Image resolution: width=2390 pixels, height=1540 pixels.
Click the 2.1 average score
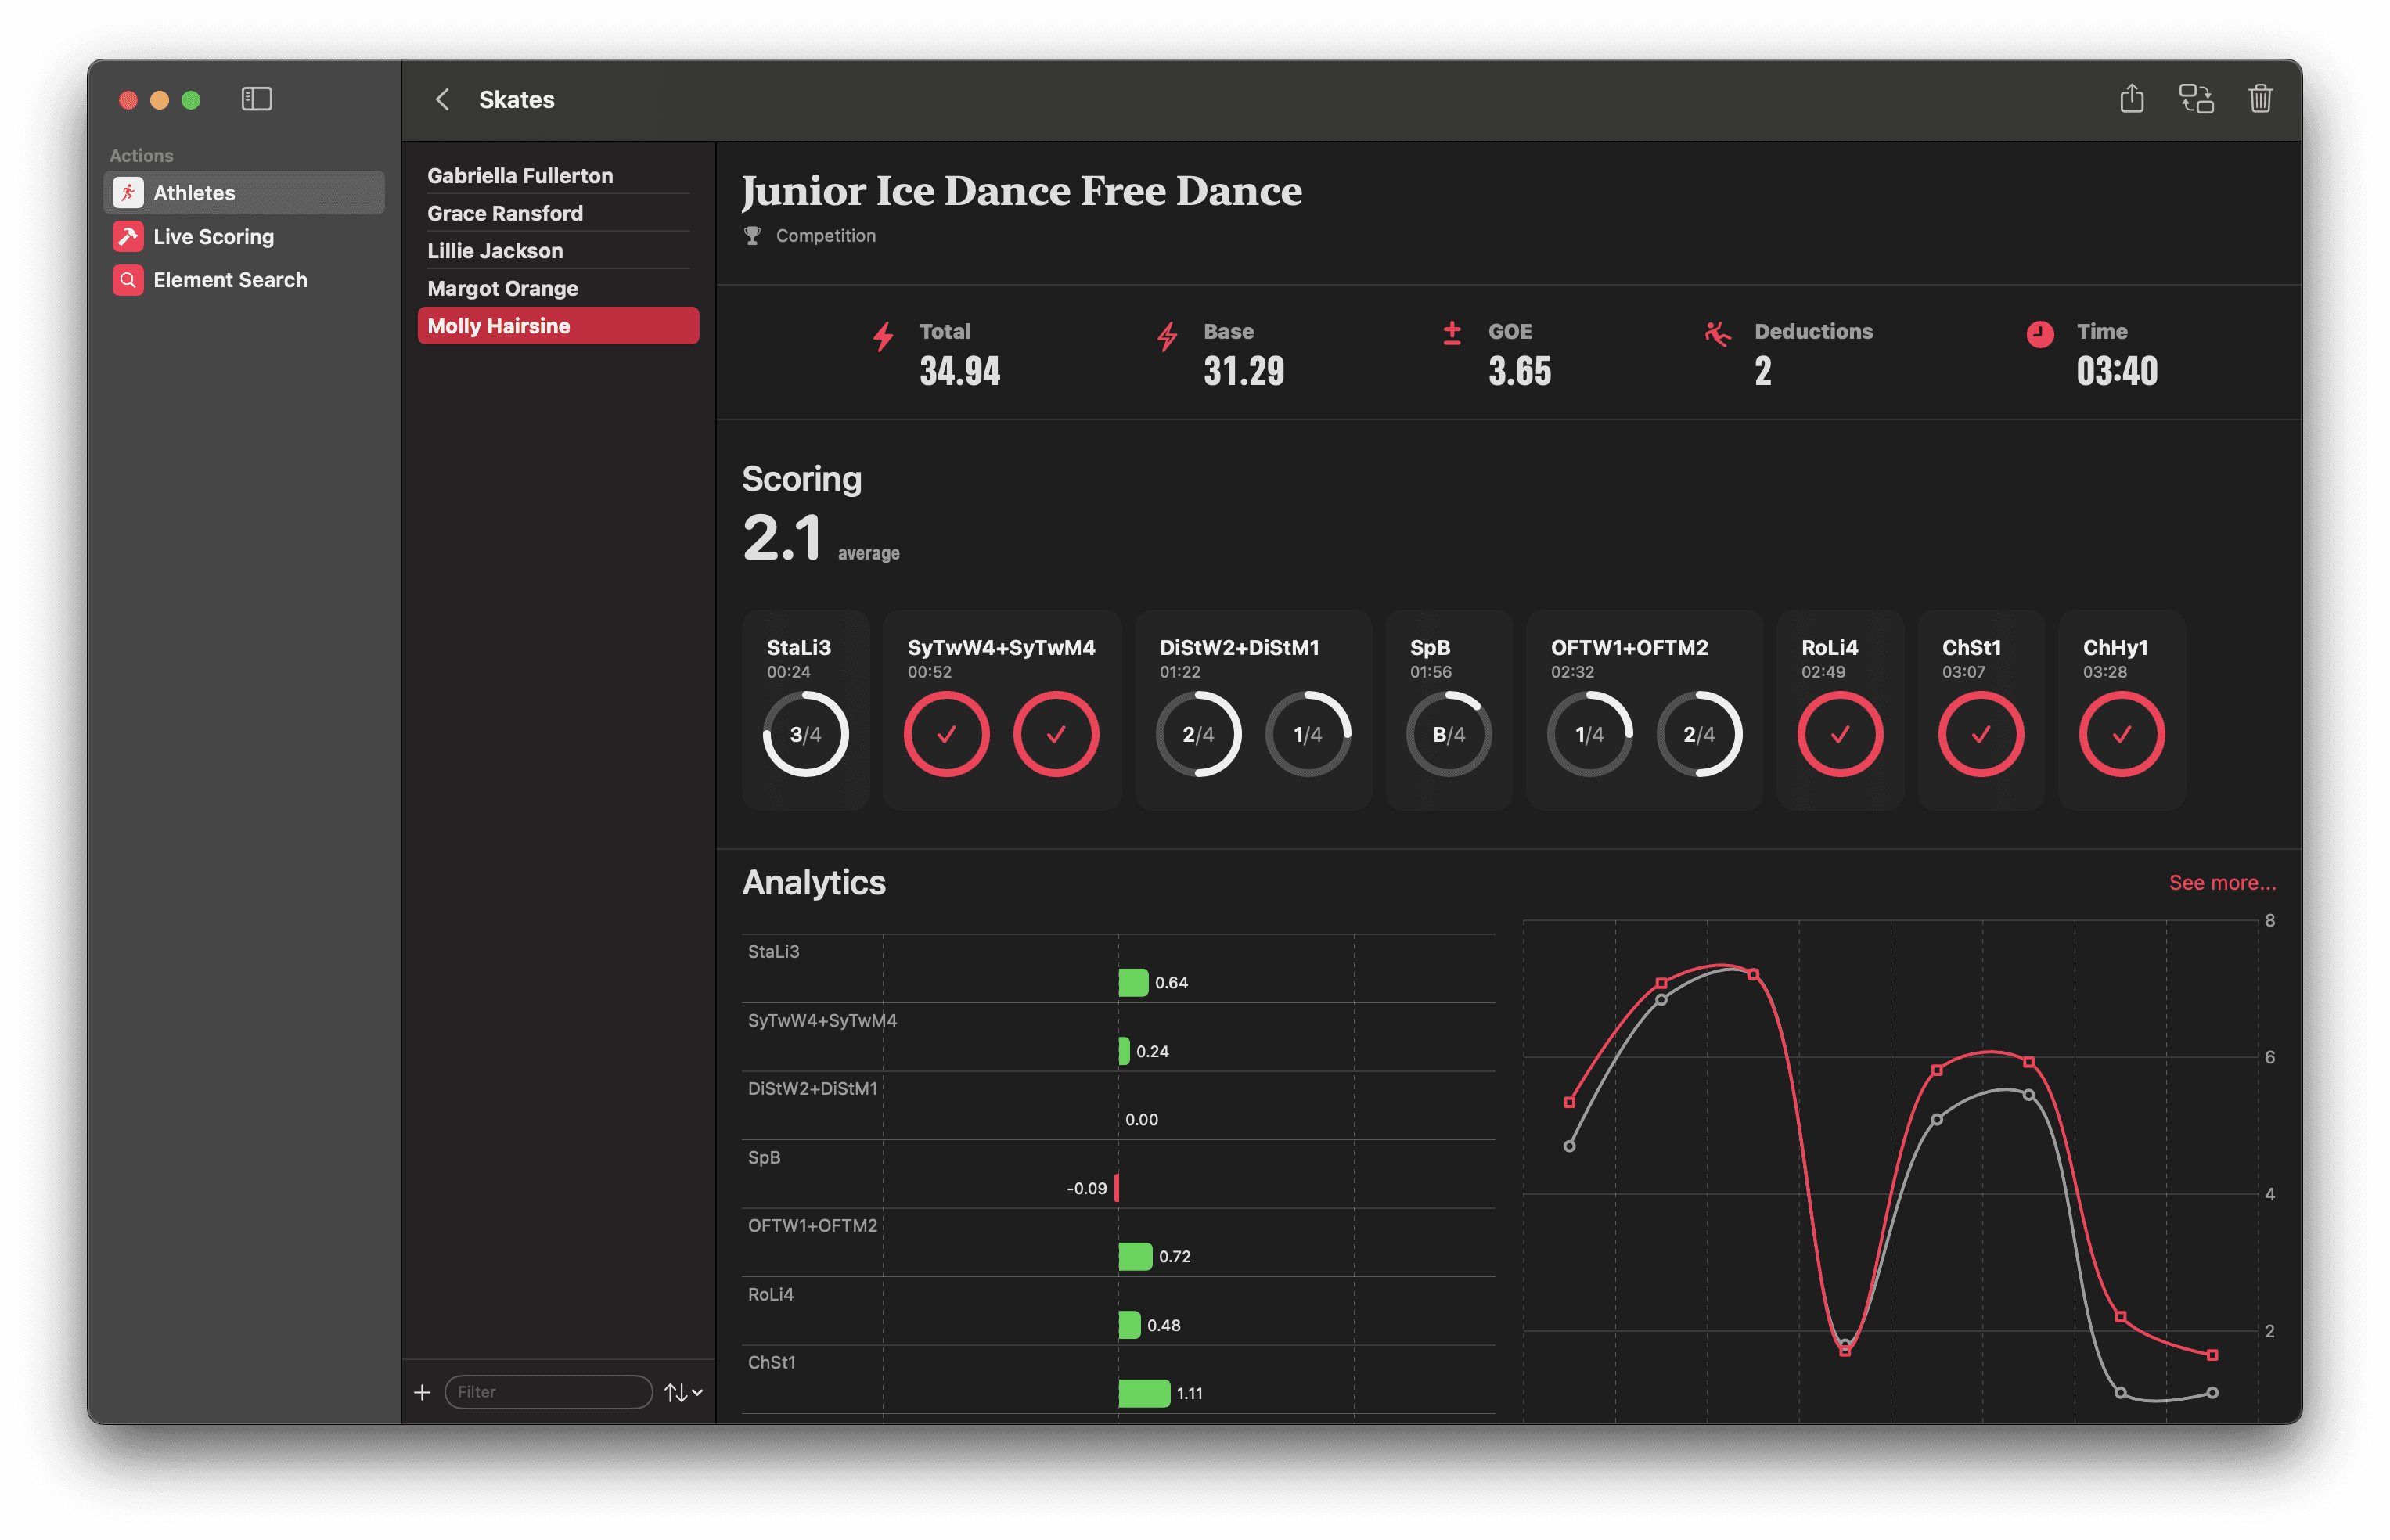pyautogui.click(x=782, y=538)
